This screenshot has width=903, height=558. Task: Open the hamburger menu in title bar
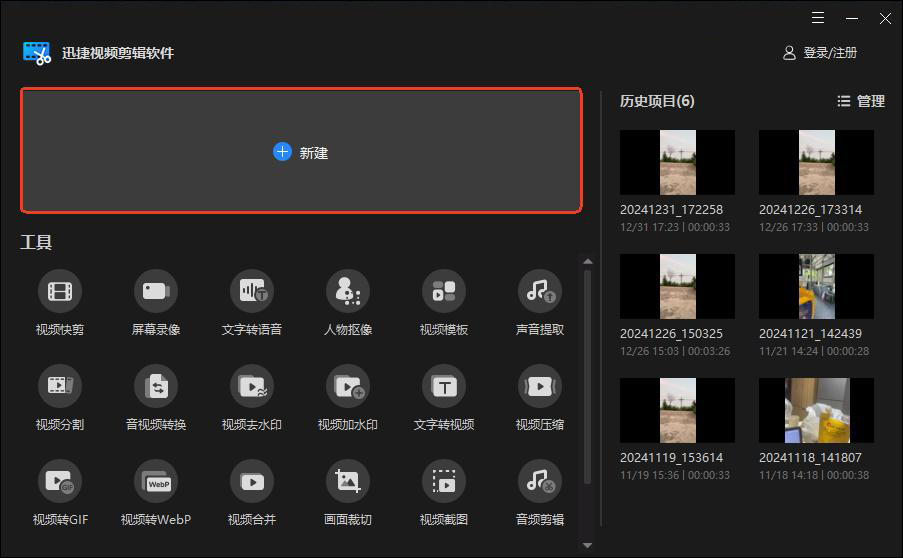[818, 18]
